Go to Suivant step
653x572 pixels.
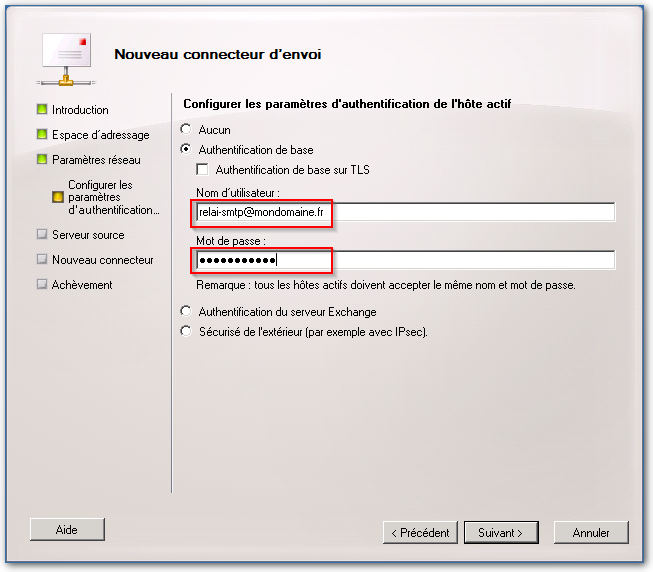pyautogui.click(x=501, y=532)
